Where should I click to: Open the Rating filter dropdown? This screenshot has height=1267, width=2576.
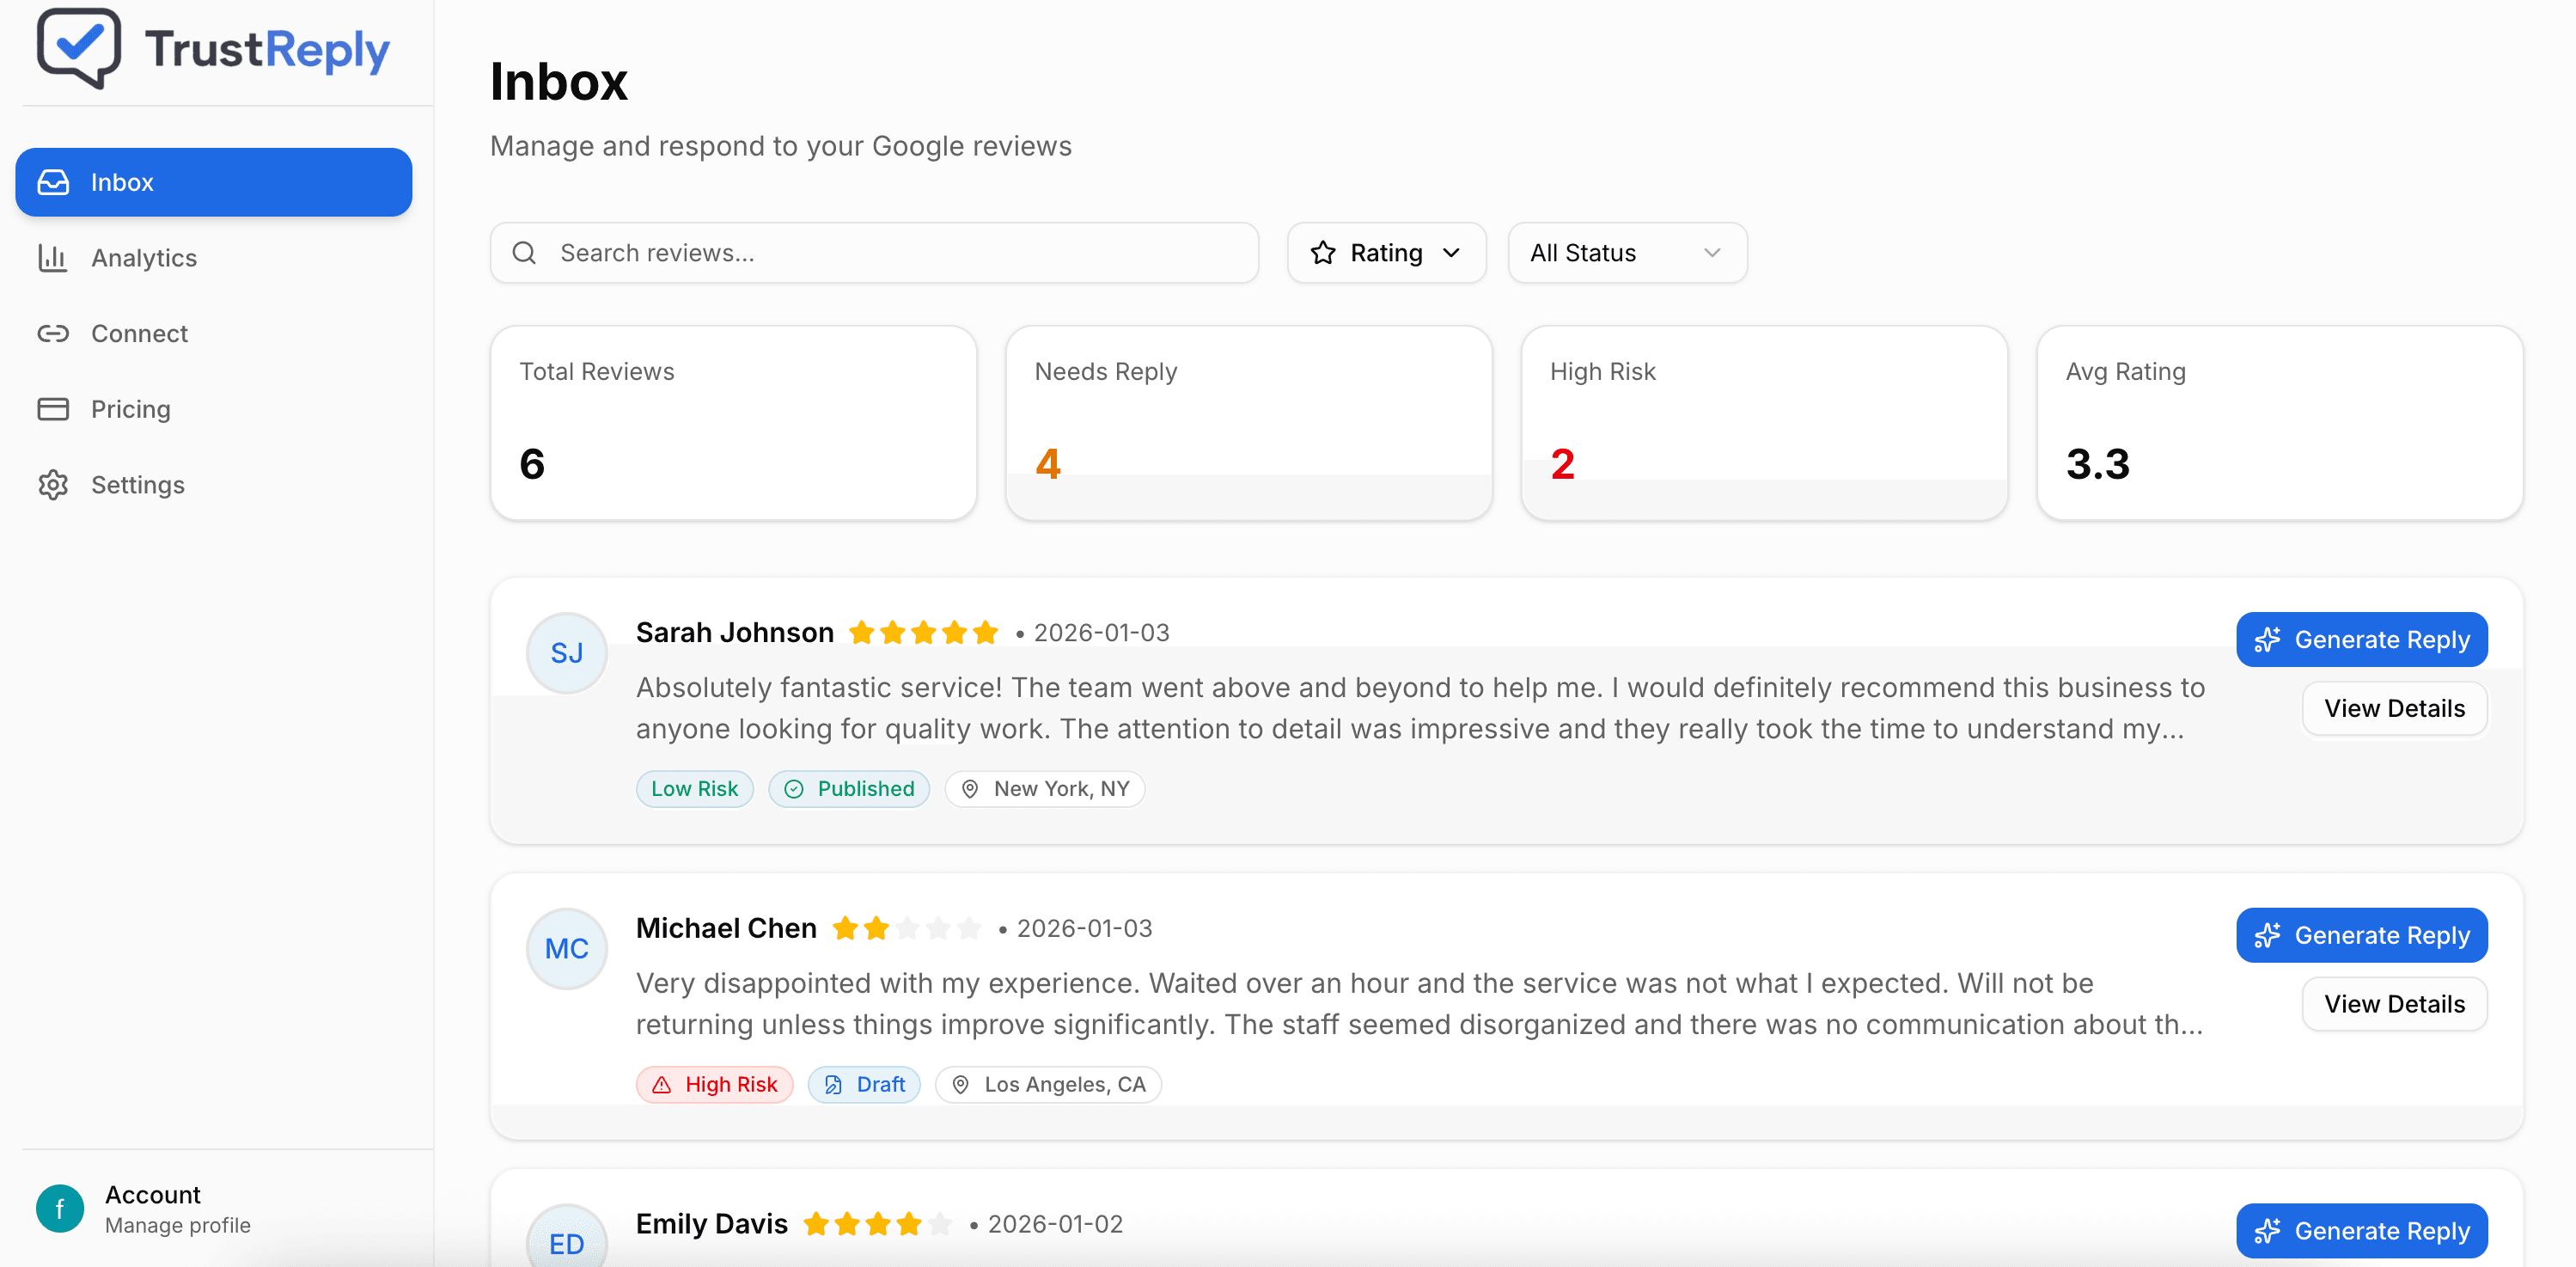pyautogui.click(x=1386, y=252)
